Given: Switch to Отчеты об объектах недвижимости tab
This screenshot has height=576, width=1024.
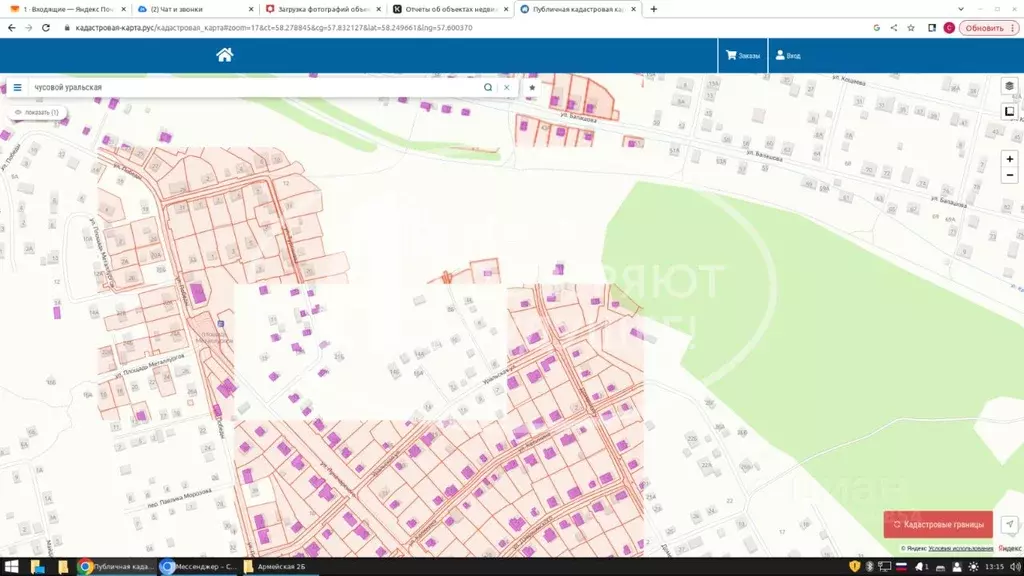Looking at the screenshot, I should tap(451, 9).
